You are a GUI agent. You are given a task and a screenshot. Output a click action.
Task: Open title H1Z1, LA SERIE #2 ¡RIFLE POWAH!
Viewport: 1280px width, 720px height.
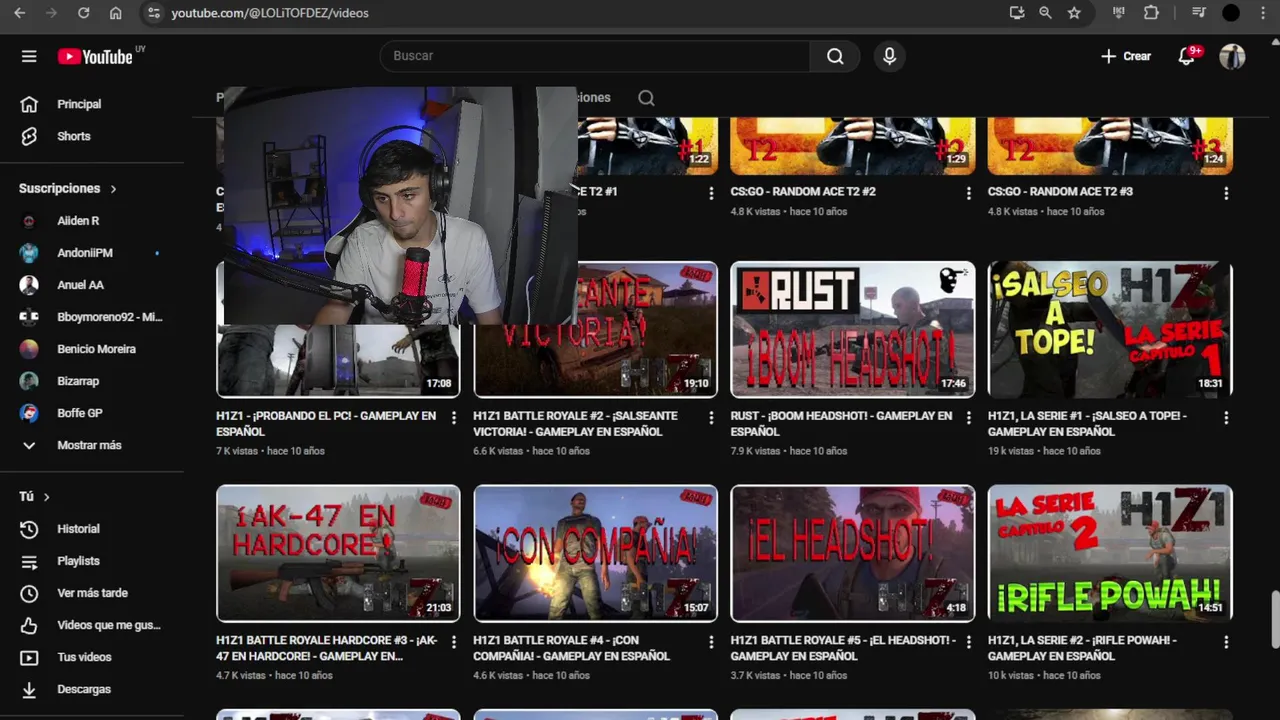(x=1082, y=648)
